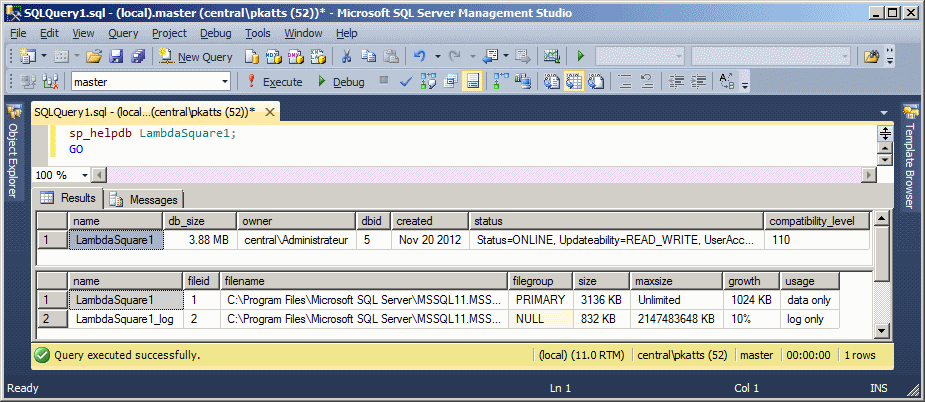The width and height of the screenshot is (925, 402).
Task: Open the active documents list arrow
Action: (x=883, y=112)
